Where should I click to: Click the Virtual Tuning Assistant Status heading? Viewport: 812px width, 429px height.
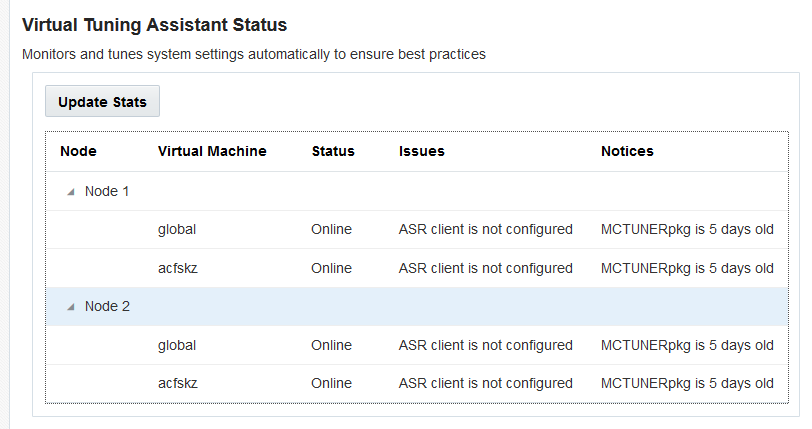154,23
